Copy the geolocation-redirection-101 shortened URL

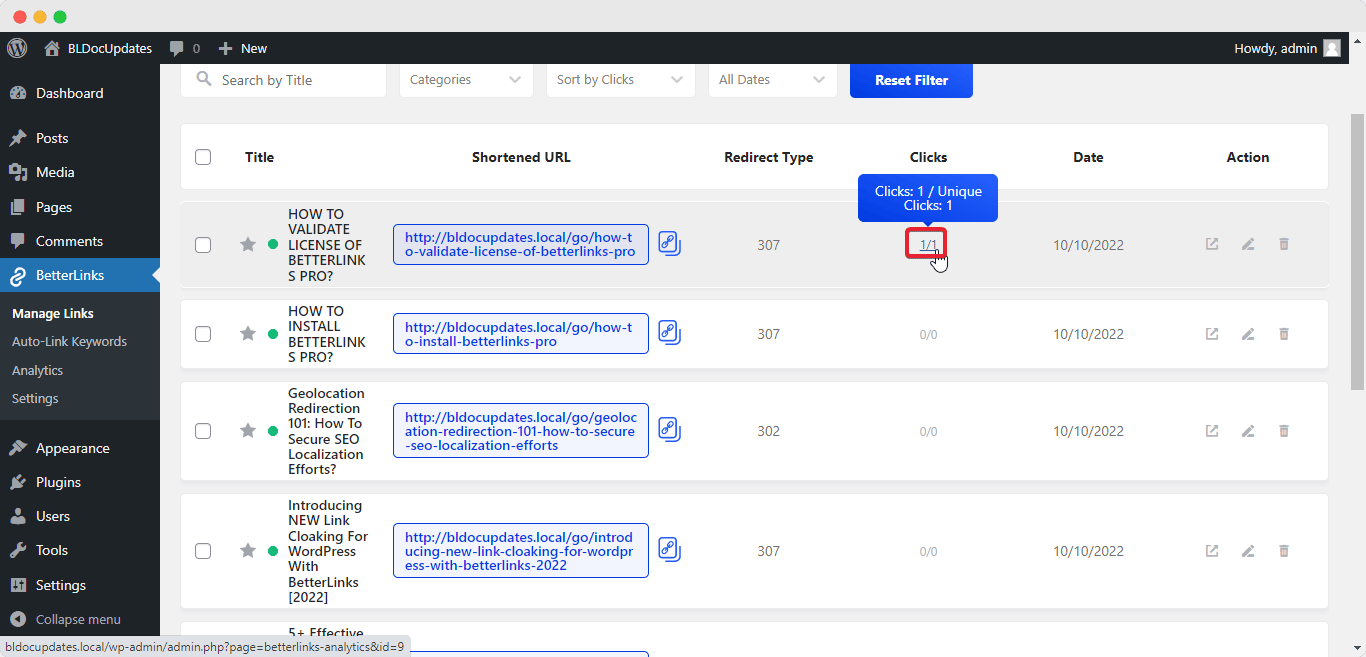pyautogui.click(x=669, y=430)
